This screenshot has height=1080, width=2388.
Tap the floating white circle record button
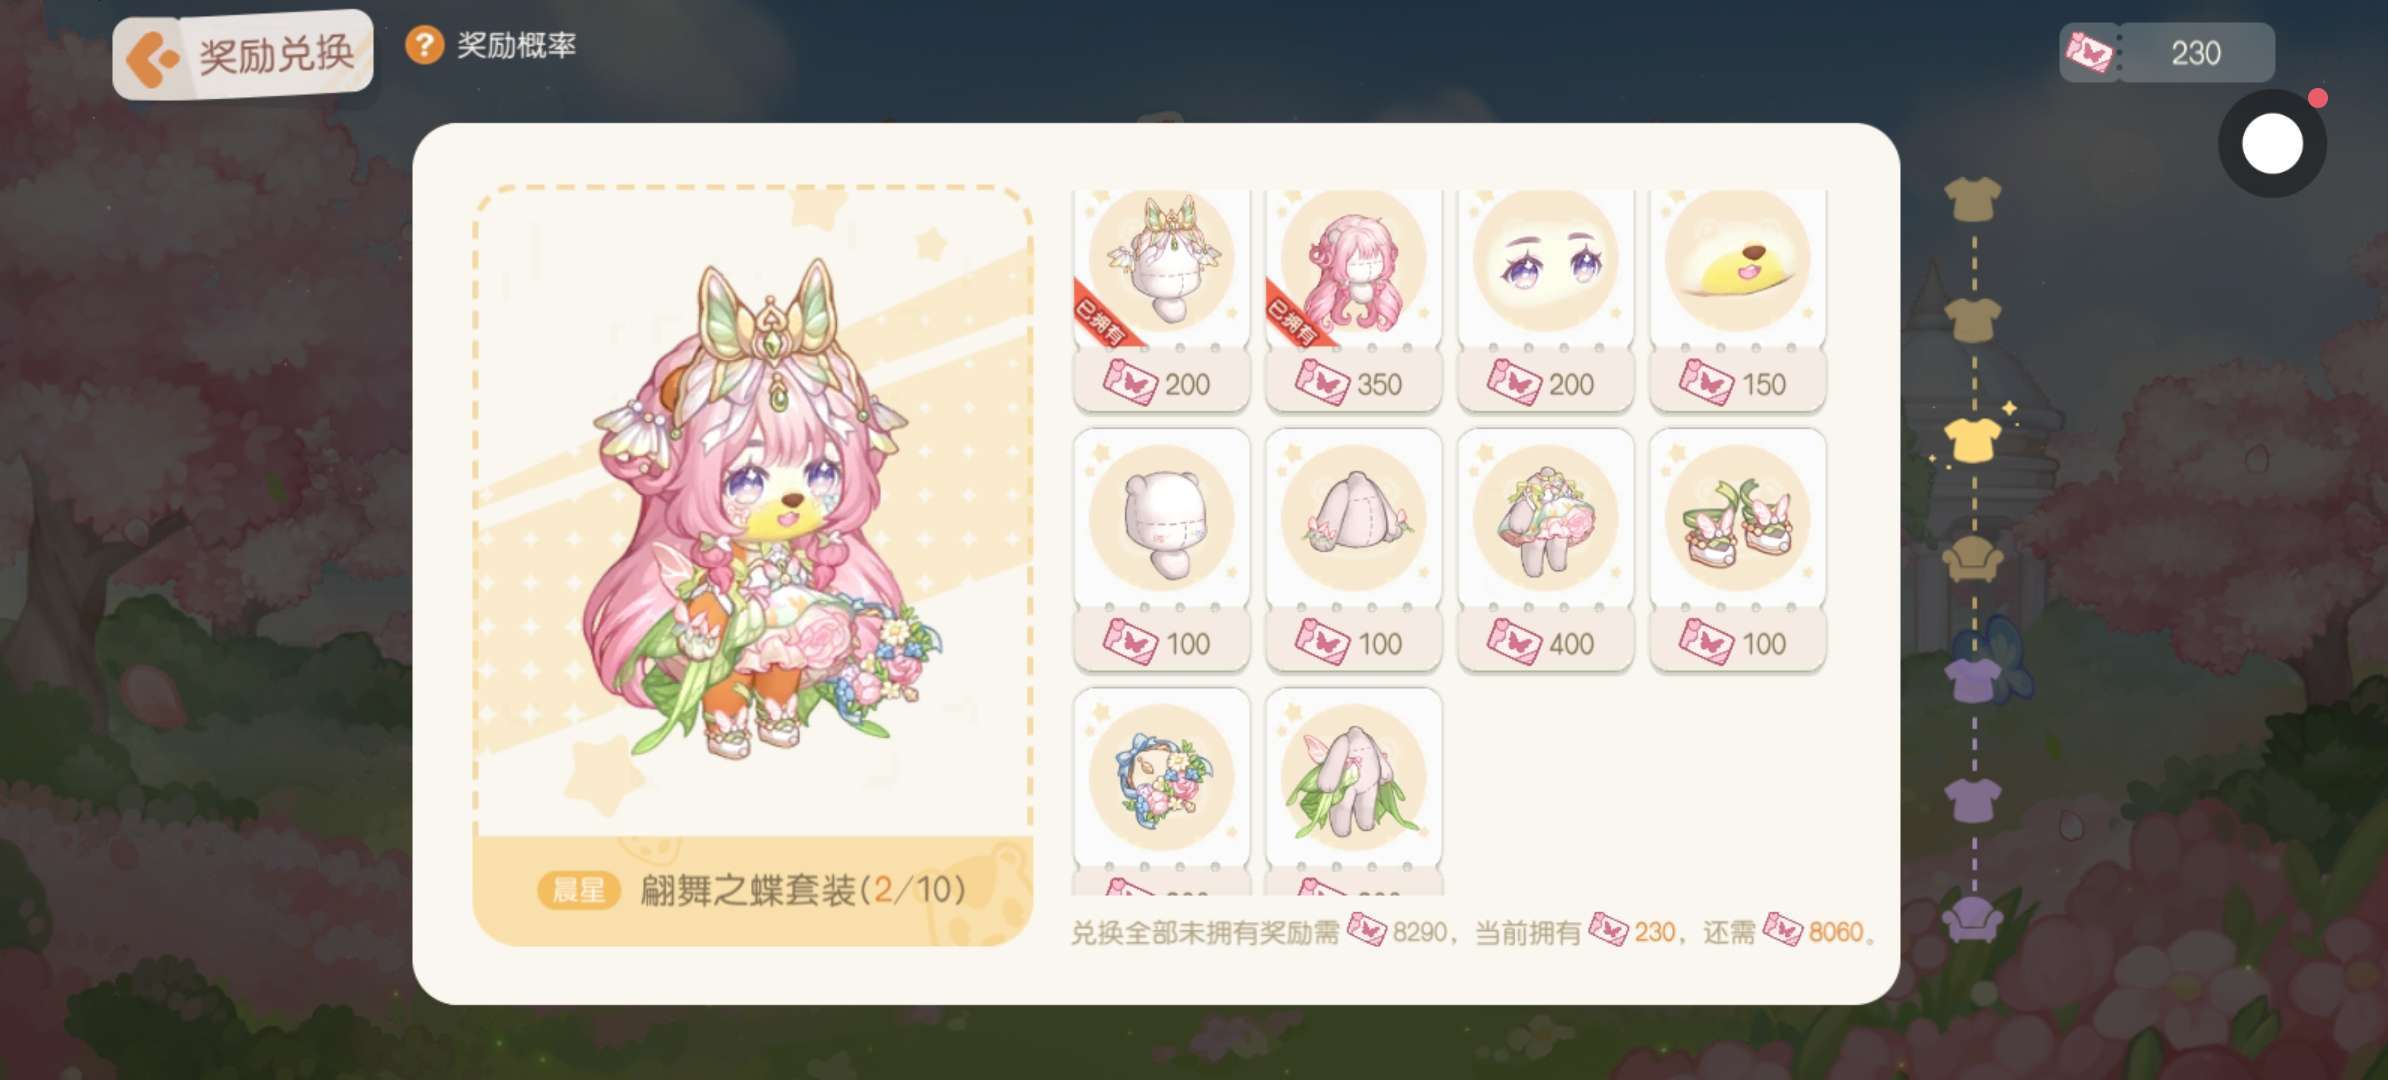(2272, 143)
